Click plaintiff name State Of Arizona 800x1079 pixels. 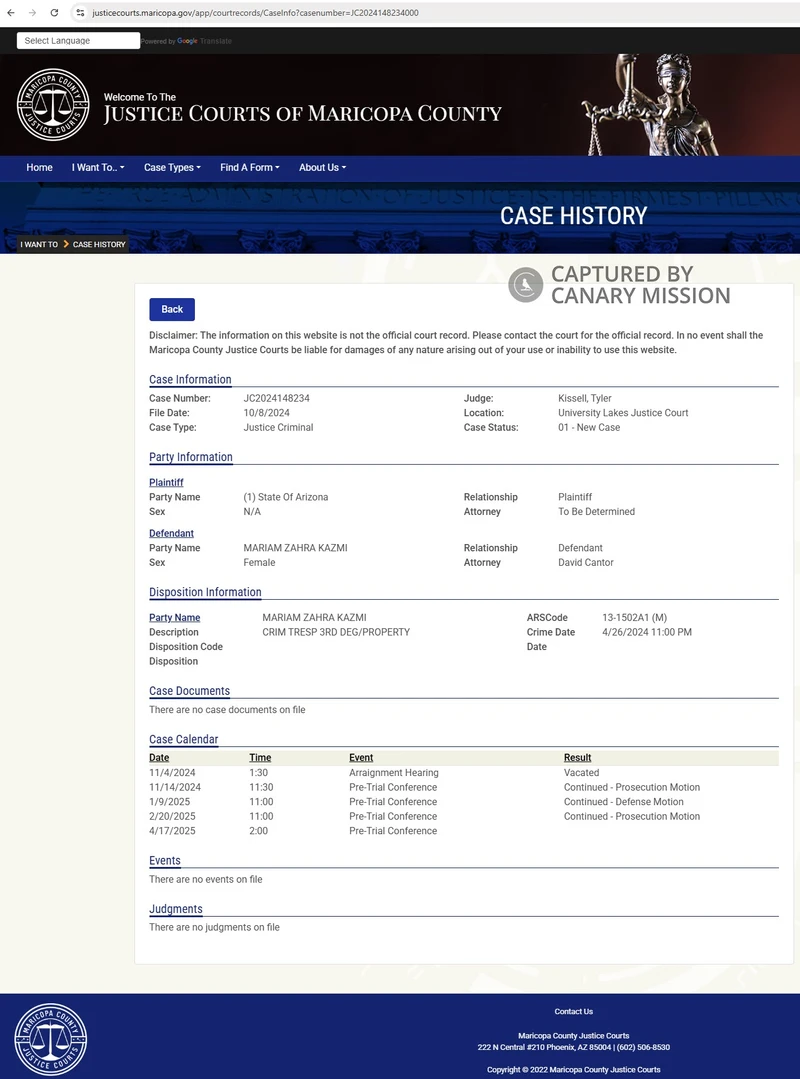click(285, 497)
